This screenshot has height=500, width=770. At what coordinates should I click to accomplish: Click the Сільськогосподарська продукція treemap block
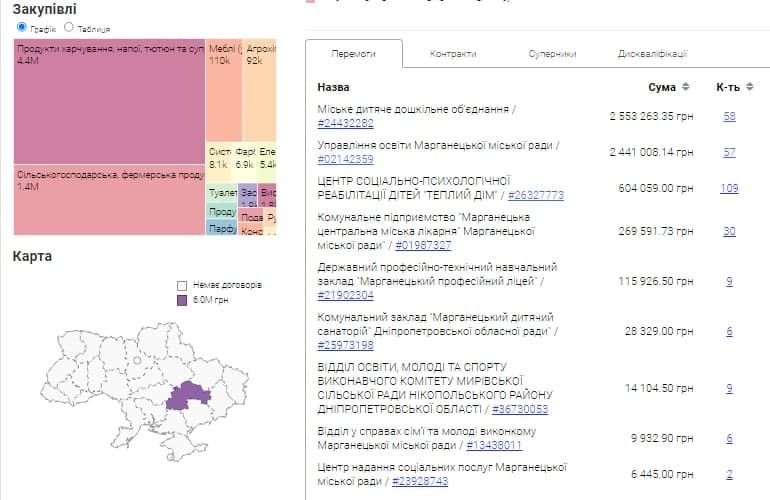(x=109, y=200)
